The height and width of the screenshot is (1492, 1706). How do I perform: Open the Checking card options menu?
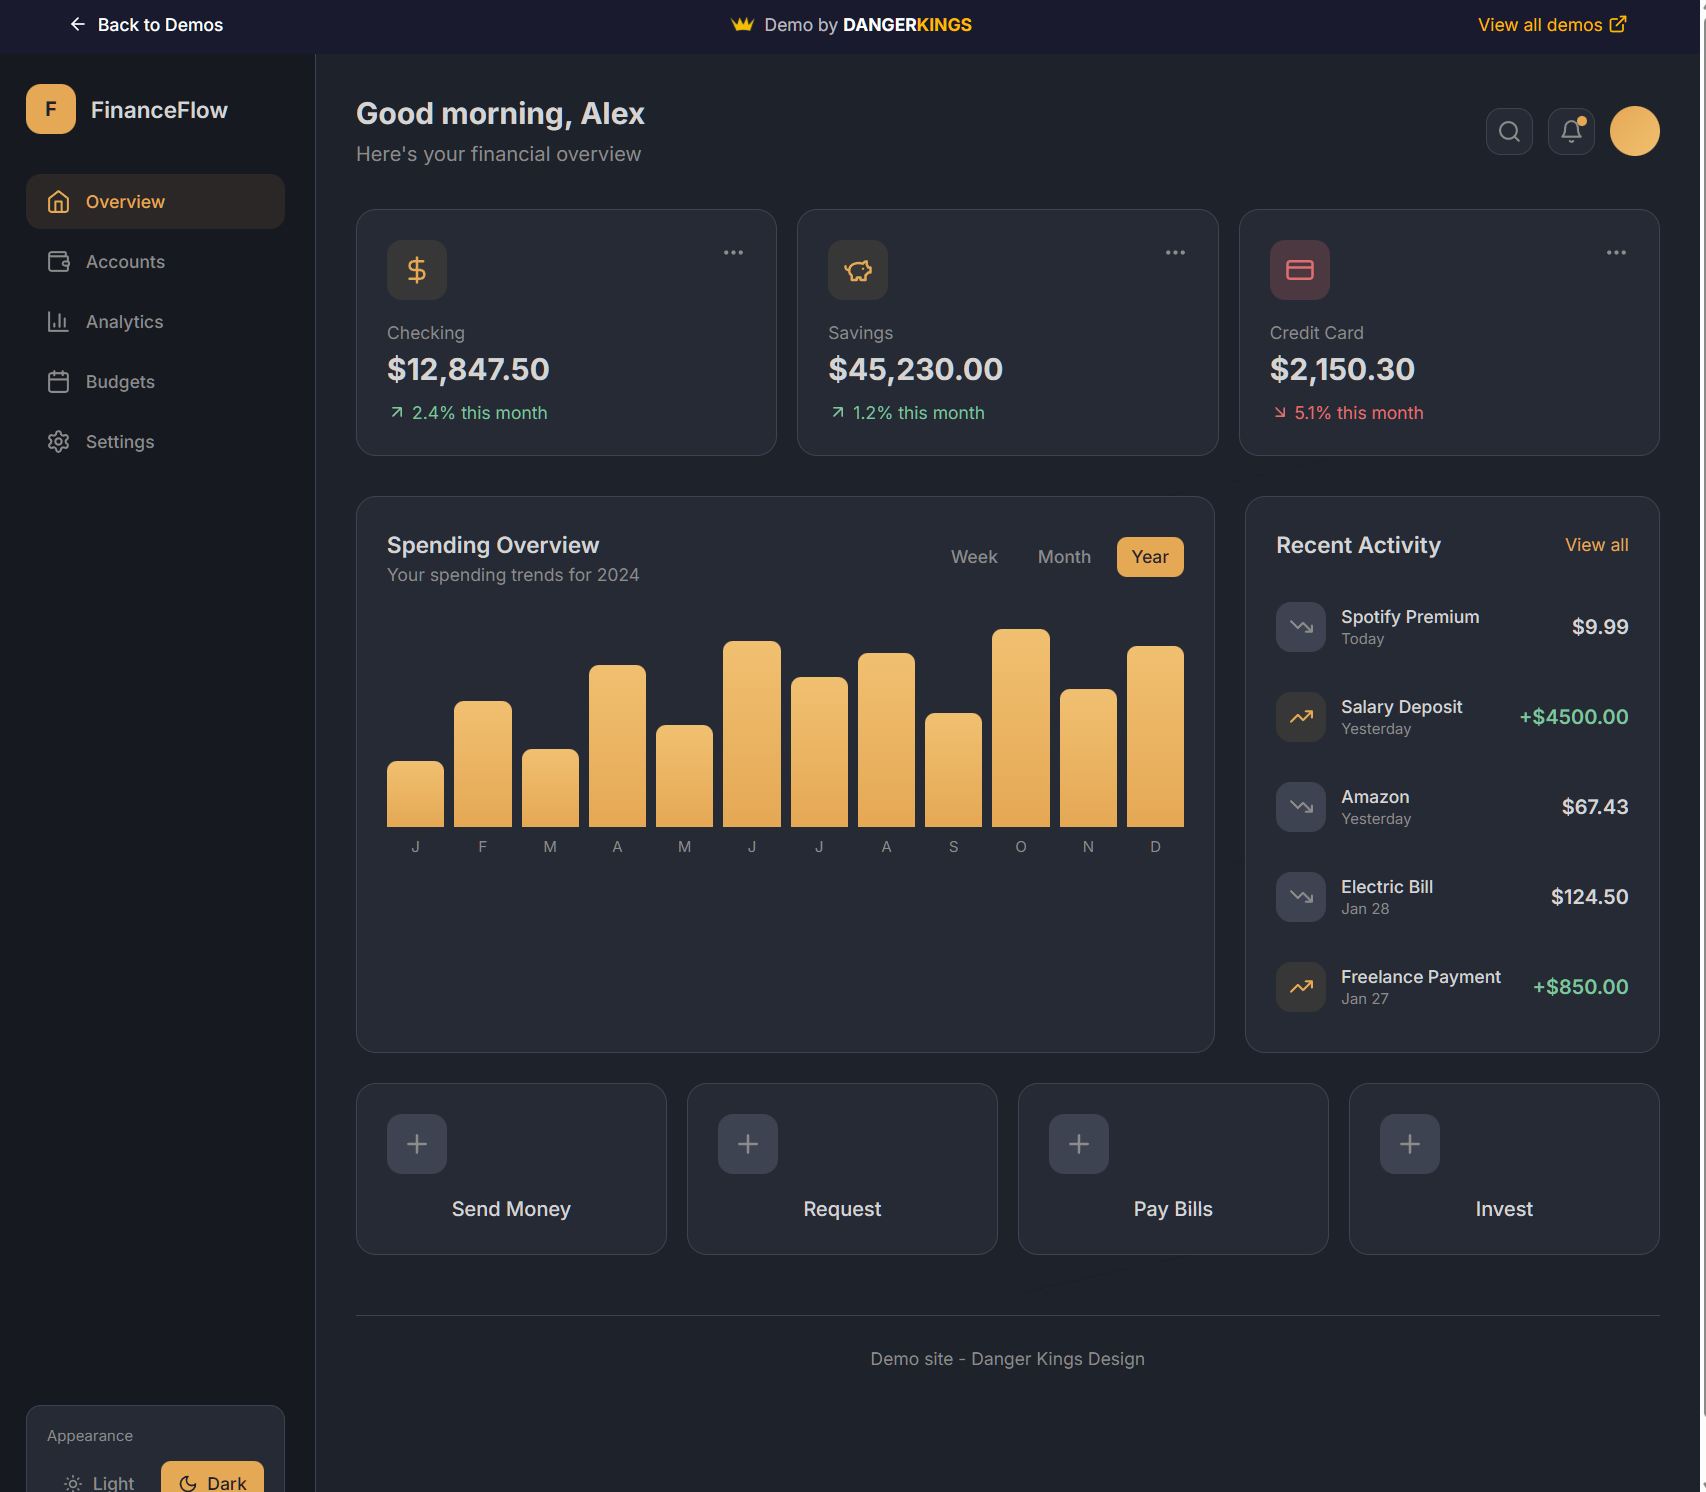click(x=733, y=252)
